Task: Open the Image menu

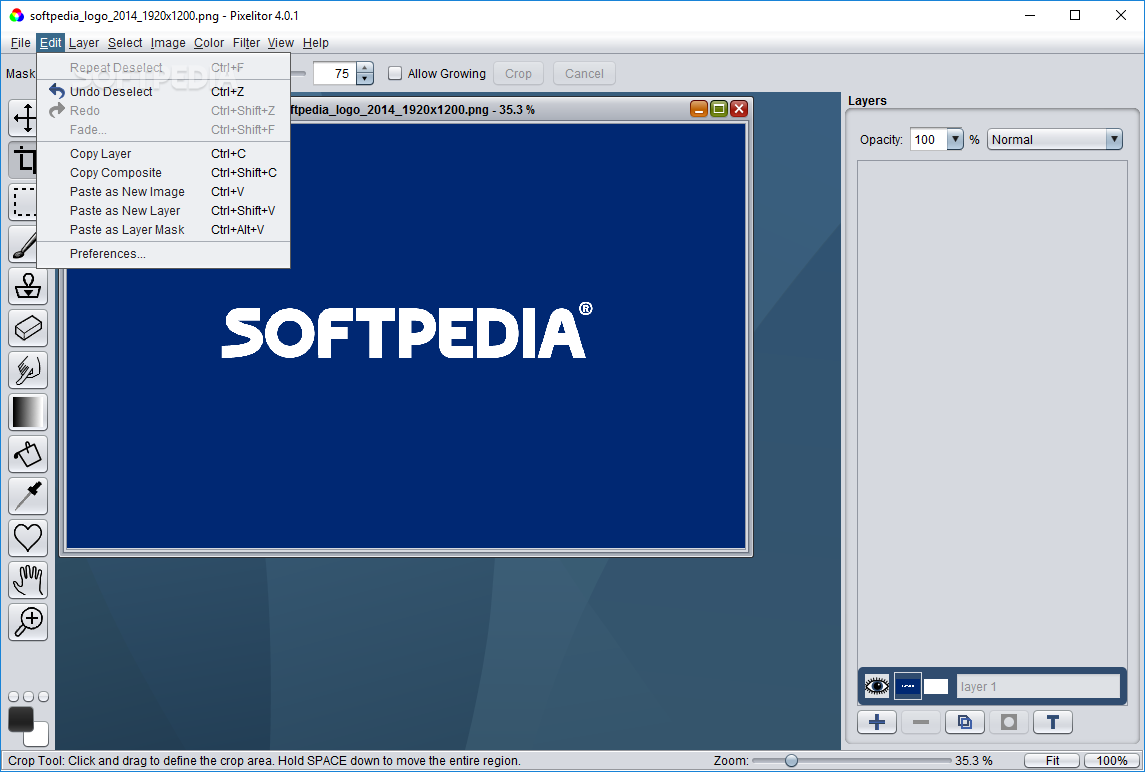Action: (168, 43)
